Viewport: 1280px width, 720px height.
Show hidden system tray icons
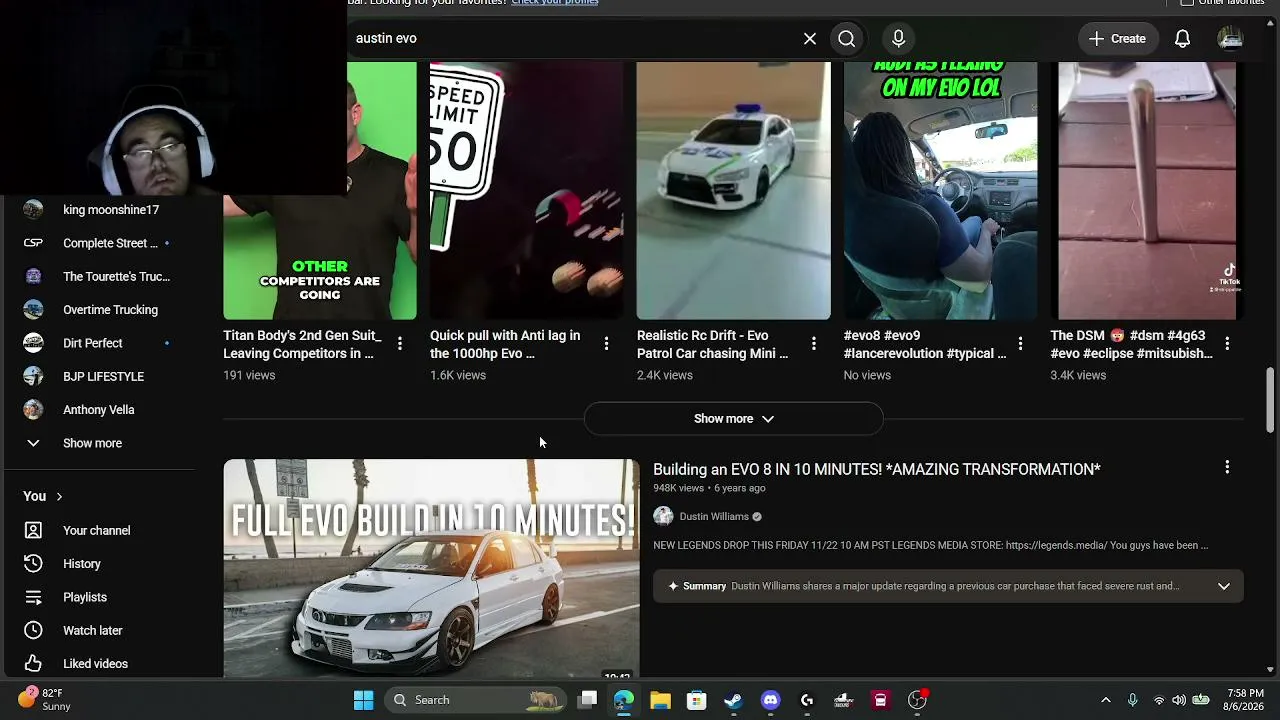(1105, 700)
